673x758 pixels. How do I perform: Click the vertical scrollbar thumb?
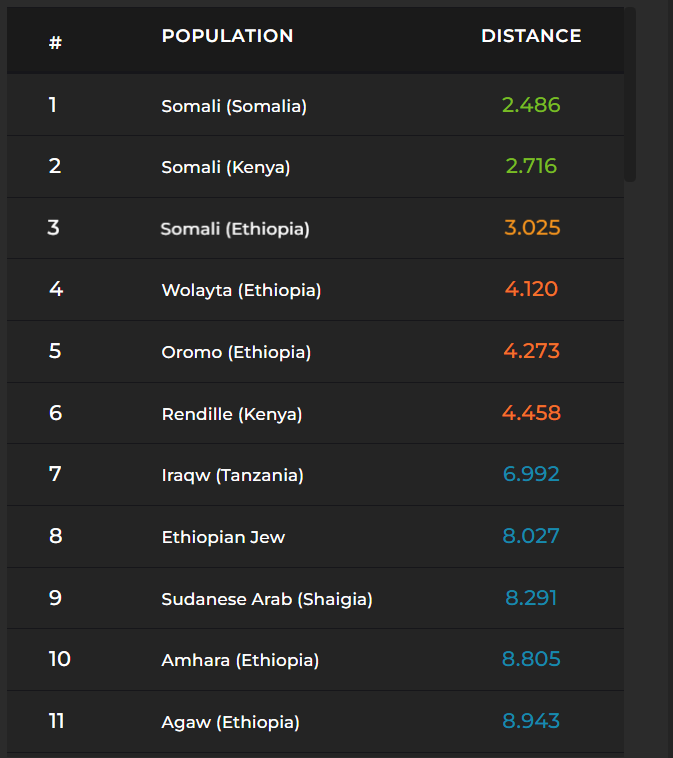[630, 94]
